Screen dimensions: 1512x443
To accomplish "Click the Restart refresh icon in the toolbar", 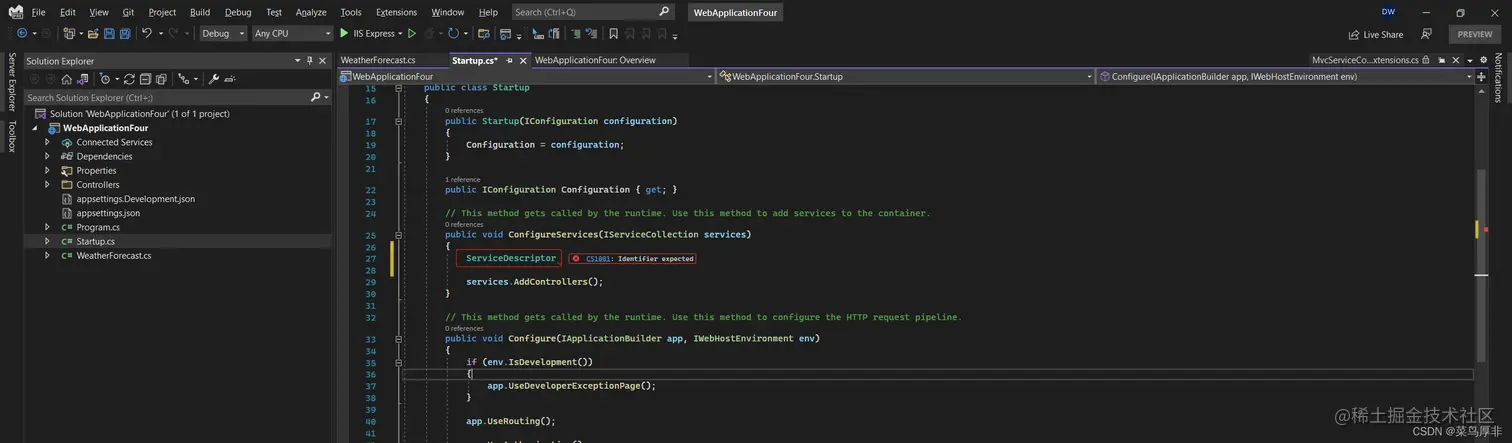I will 453,33.
